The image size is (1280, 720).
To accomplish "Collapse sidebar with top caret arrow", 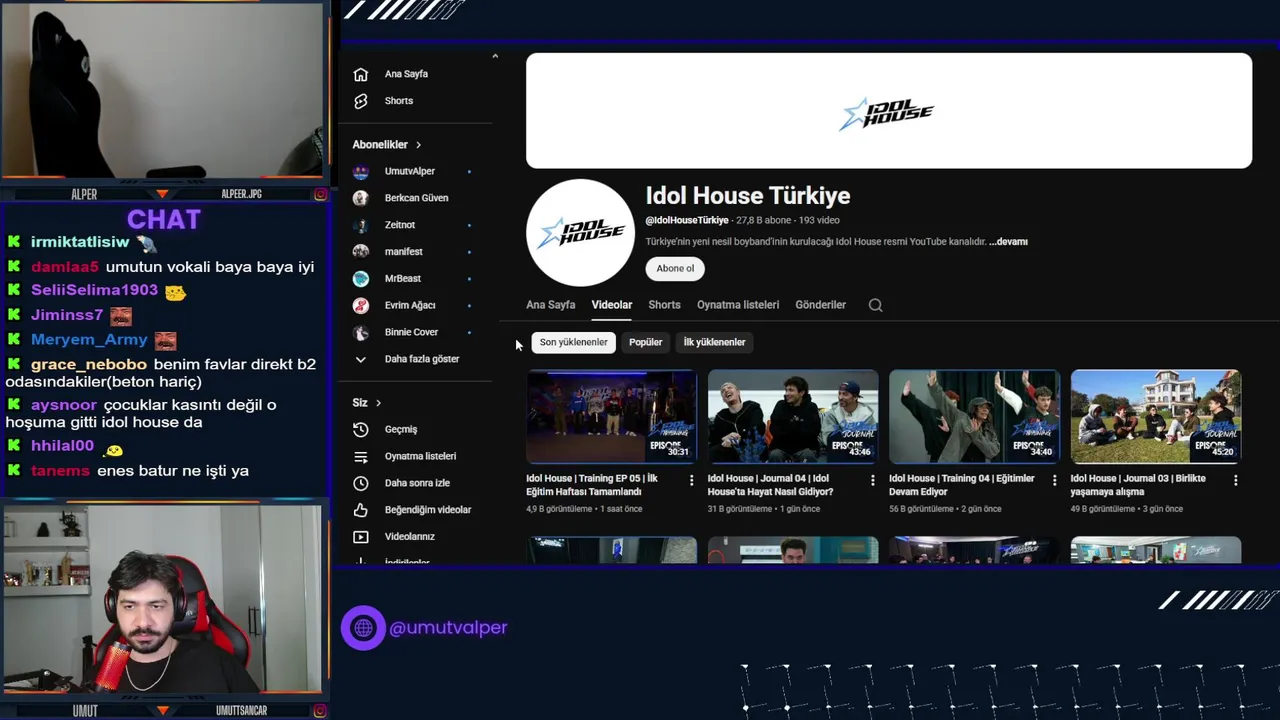I will (494, 57).
